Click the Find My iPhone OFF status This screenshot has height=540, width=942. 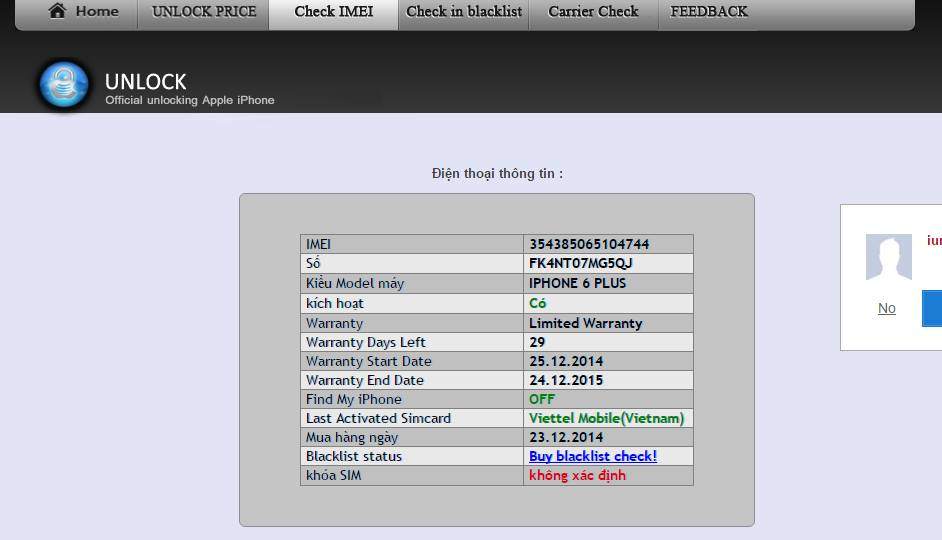pos(541,399)
